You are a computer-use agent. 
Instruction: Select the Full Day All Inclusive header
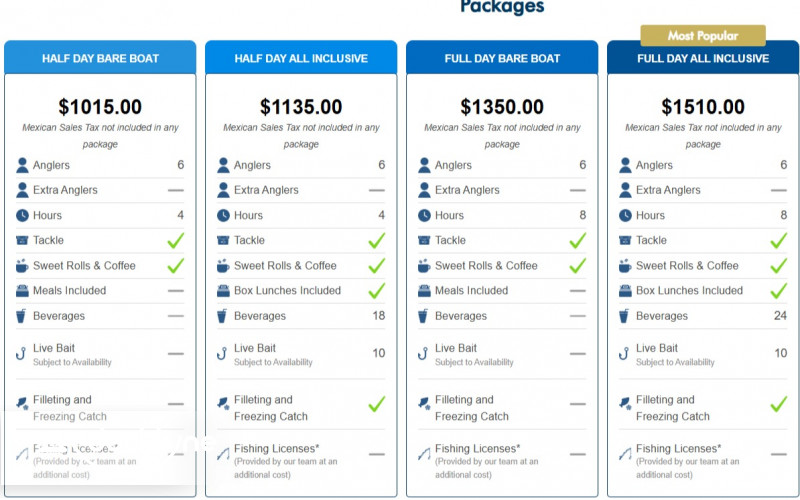pos(703,58)
